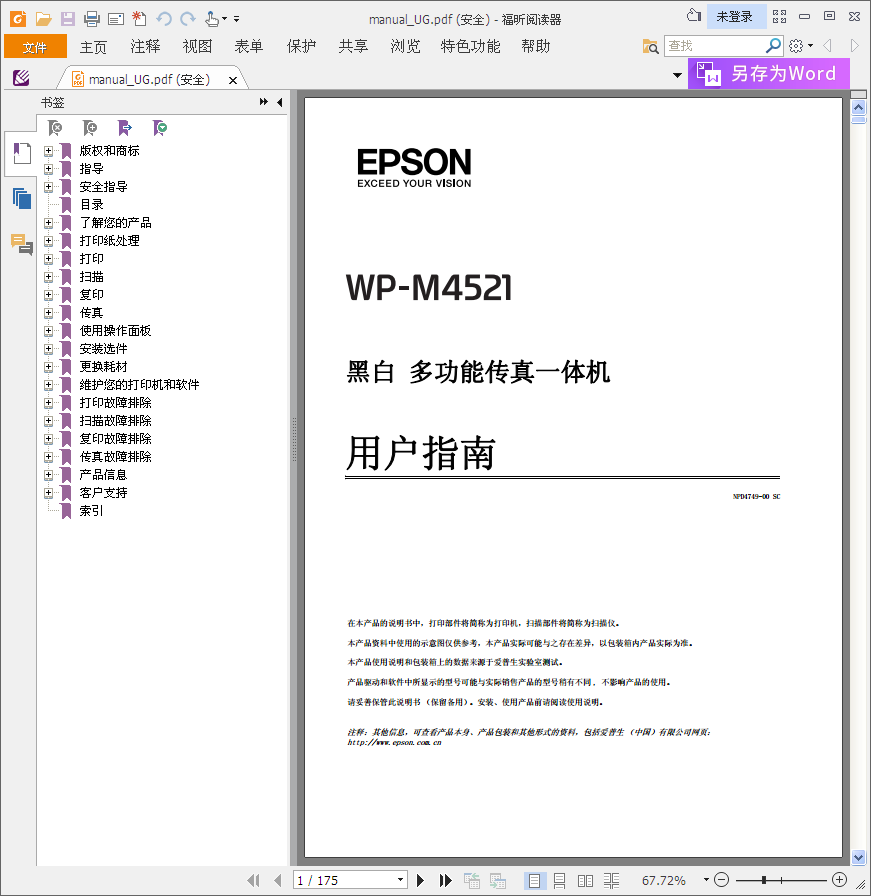The image size is (871, 896).
Task: Click the scroll up arrow of document scrollbar
Action: click(x=858, y=107)
